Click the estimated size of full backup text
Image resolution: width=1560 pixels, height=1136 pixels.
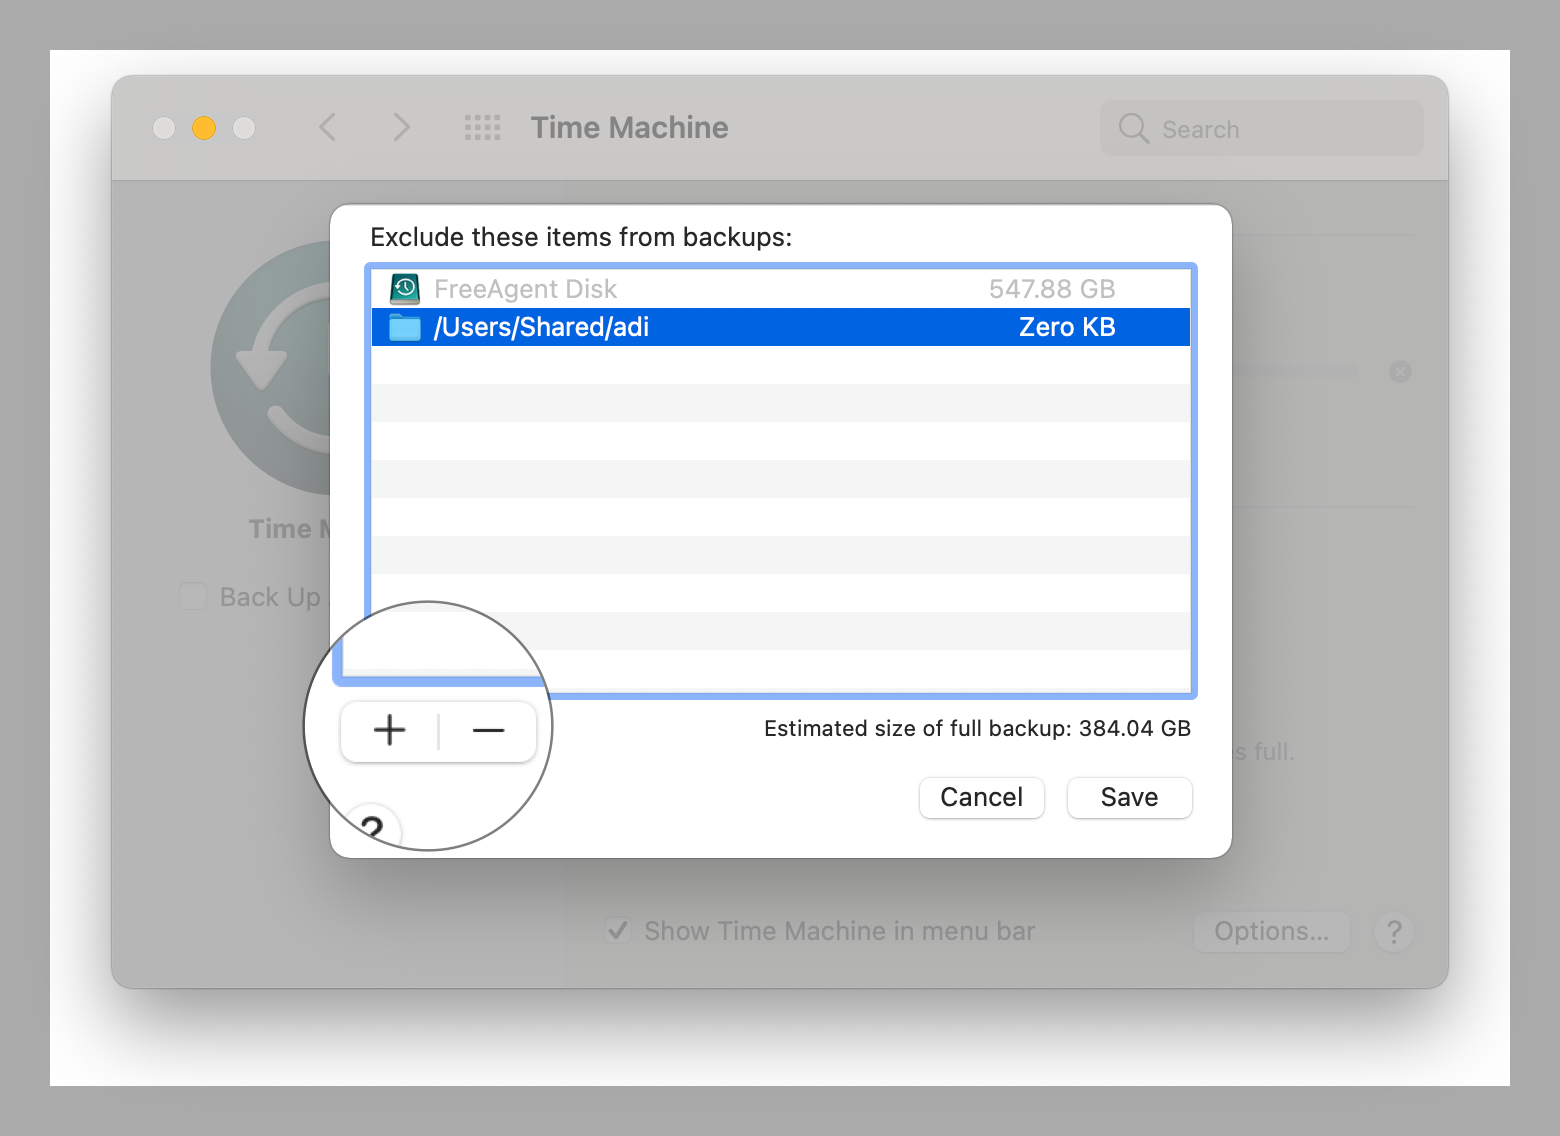coord(977,728)
